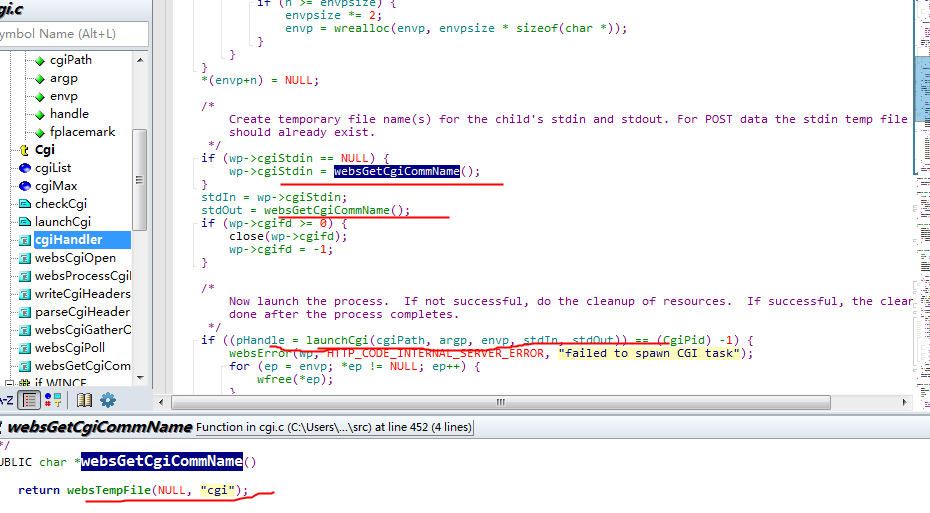930x513 pixels.
Task: Jump to websCgiOpen function
Action: click(75, 258)
